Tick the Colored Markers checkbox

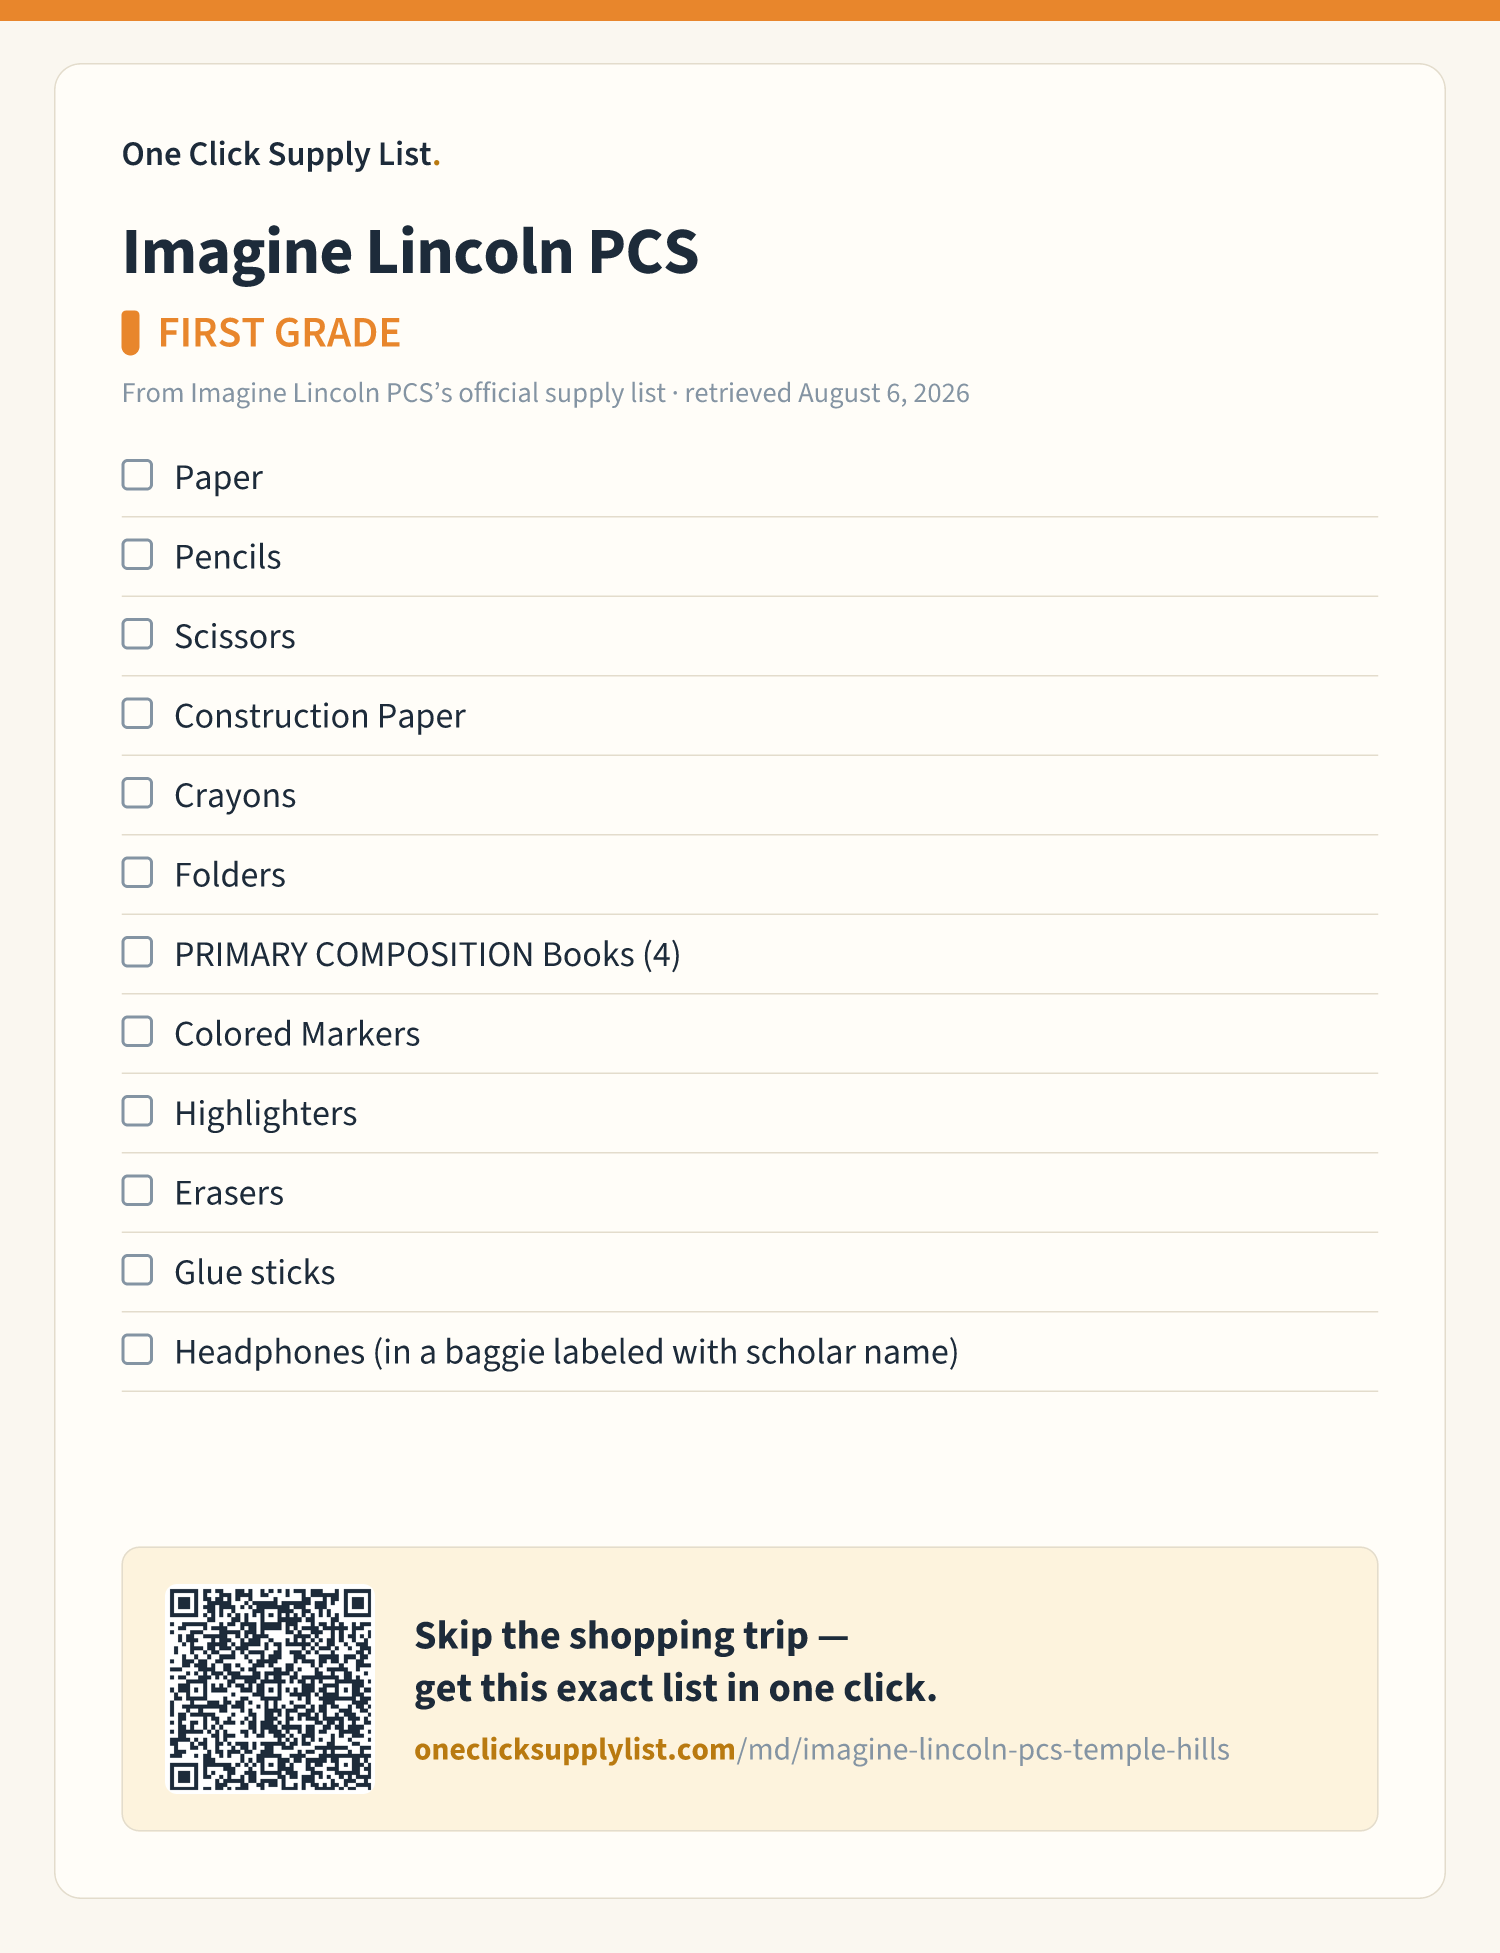137,1032
